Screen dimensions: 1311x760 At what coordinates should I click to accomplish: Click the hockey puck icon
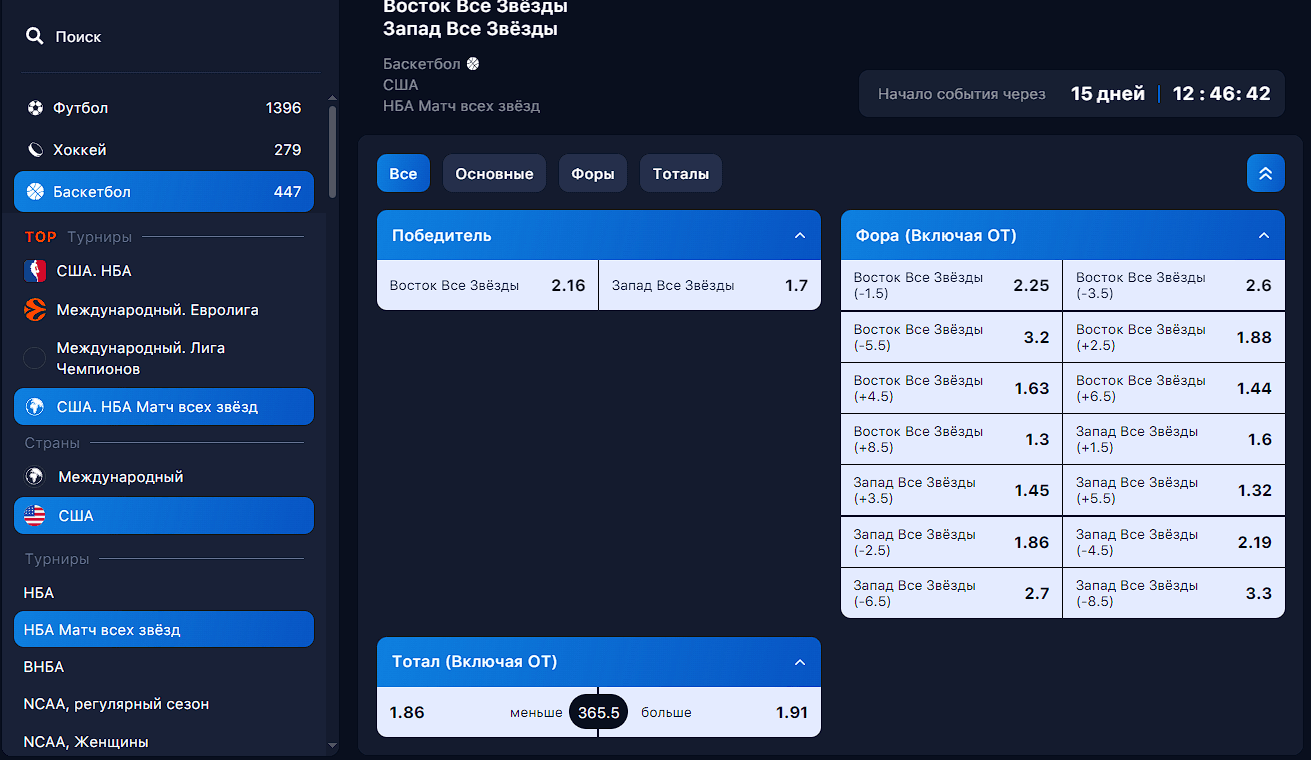click(x=36, y=150)
